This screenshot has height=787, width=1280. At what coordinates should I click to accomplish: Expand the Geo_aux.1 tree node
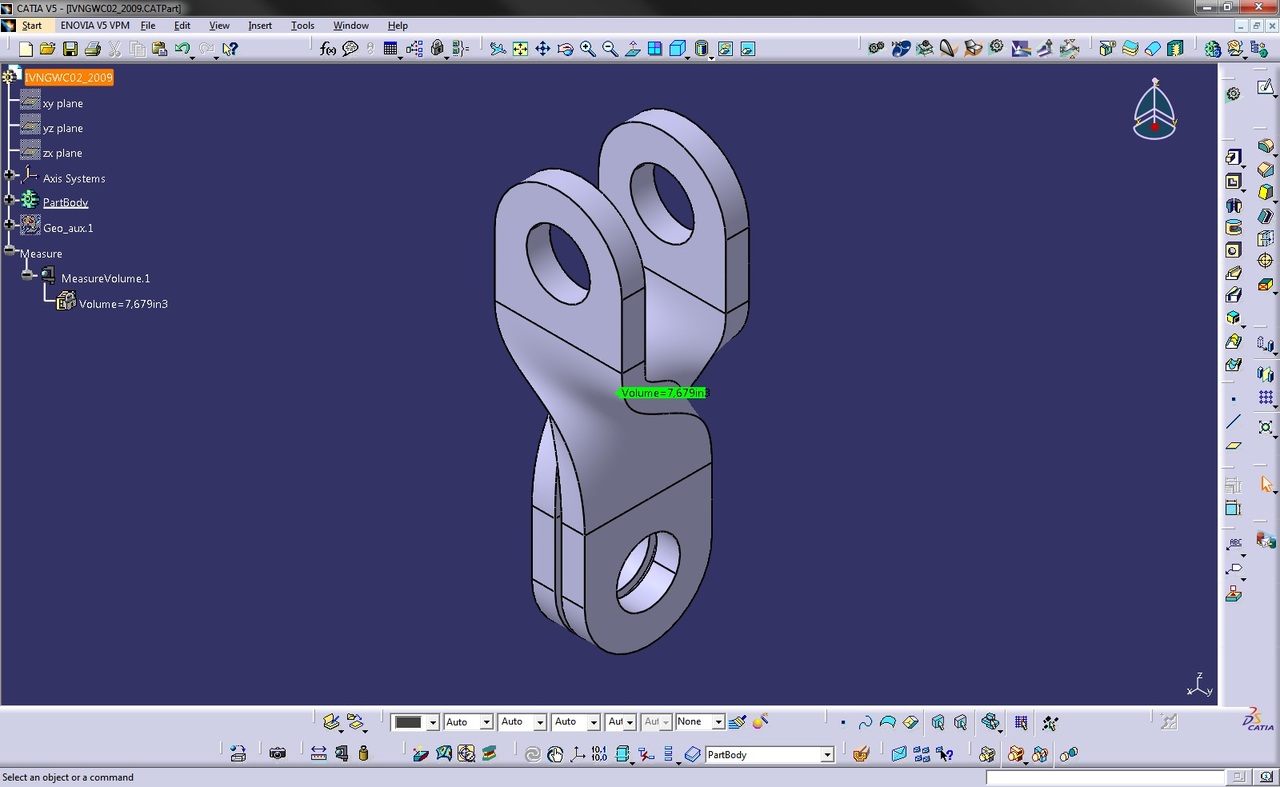[x=9, y=225]
